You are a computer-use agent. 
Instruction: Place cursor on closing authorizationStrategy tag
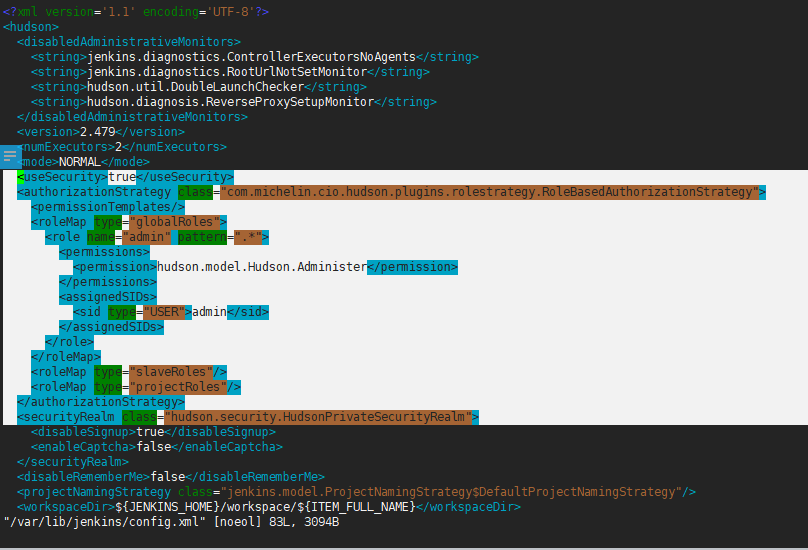(x=100, y=402)
